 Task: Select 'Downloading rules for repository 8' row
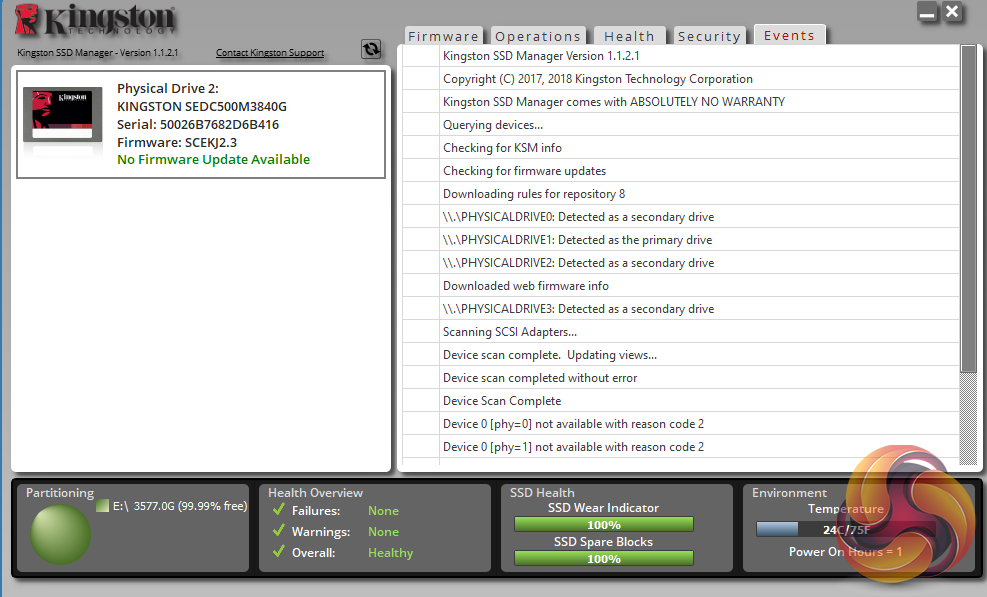point(680,193)
